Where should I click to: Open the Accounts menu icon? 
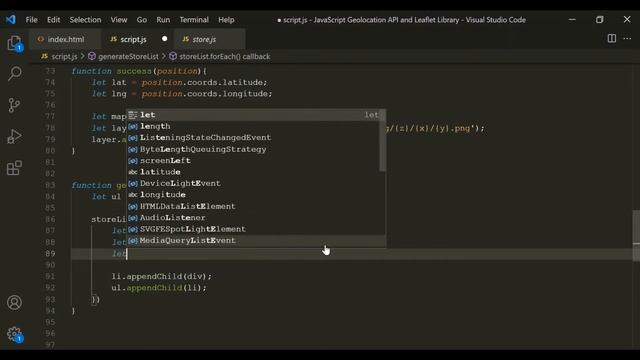point(14,302)
